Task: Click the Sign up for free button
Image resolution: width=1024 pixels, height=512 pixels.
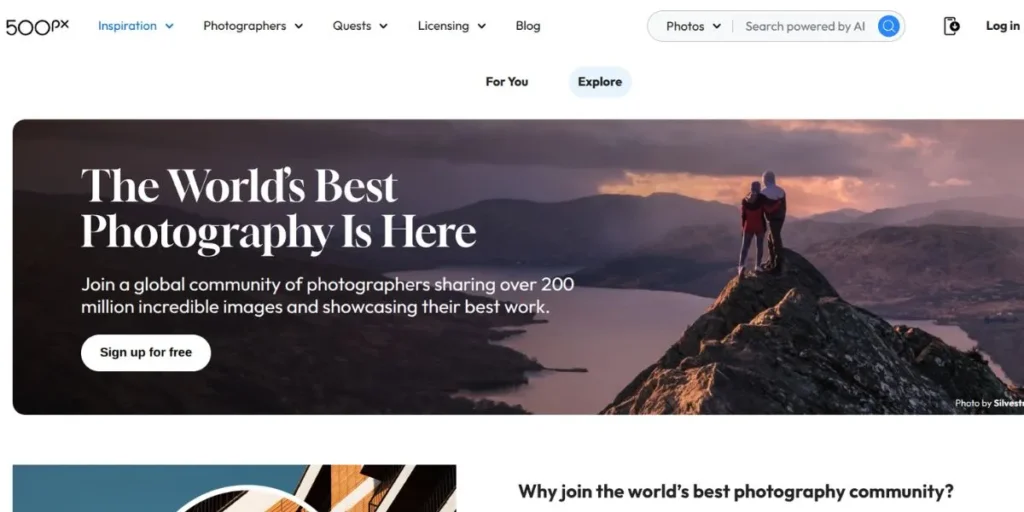Action: tap(146, 353)
